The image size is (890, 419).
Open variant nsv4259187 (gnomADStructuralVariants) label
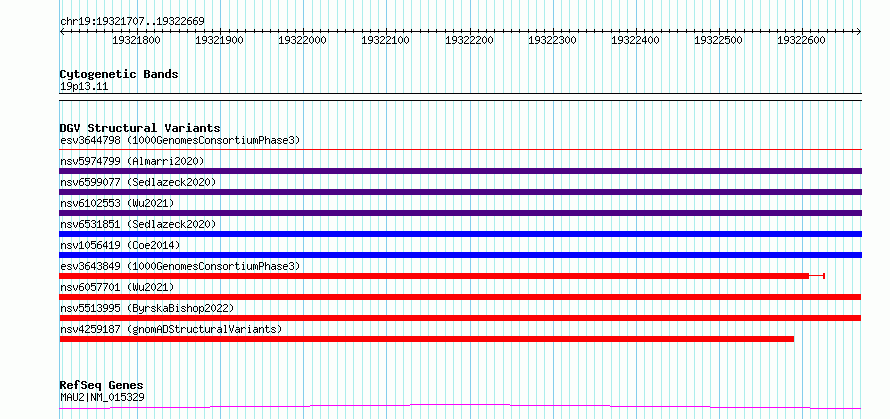point(170,329)
